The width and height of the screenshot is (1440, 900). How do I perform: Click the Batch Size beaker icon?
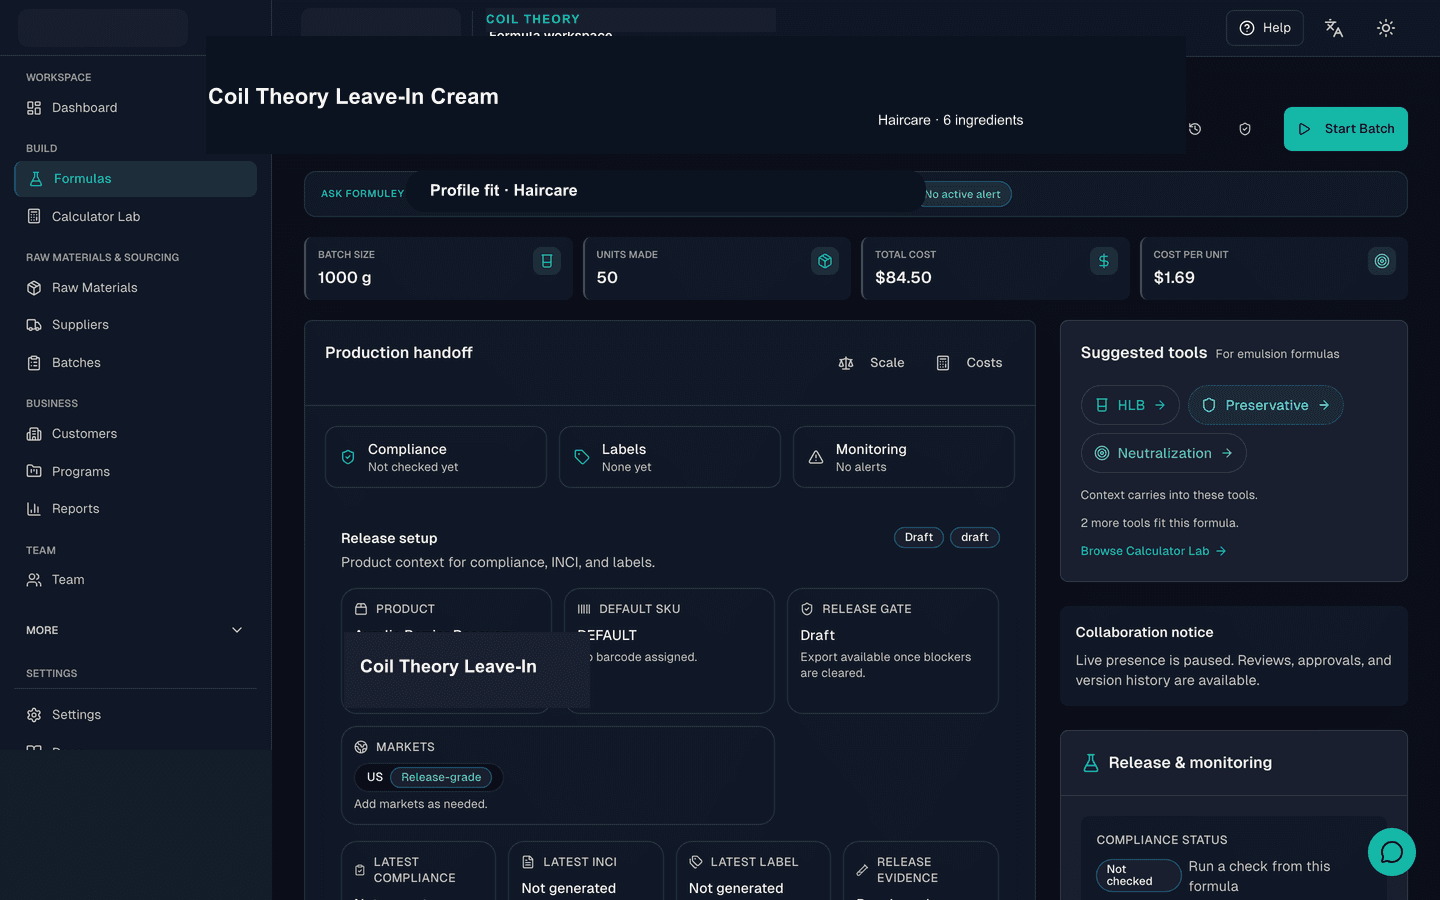tap(547, 261)
